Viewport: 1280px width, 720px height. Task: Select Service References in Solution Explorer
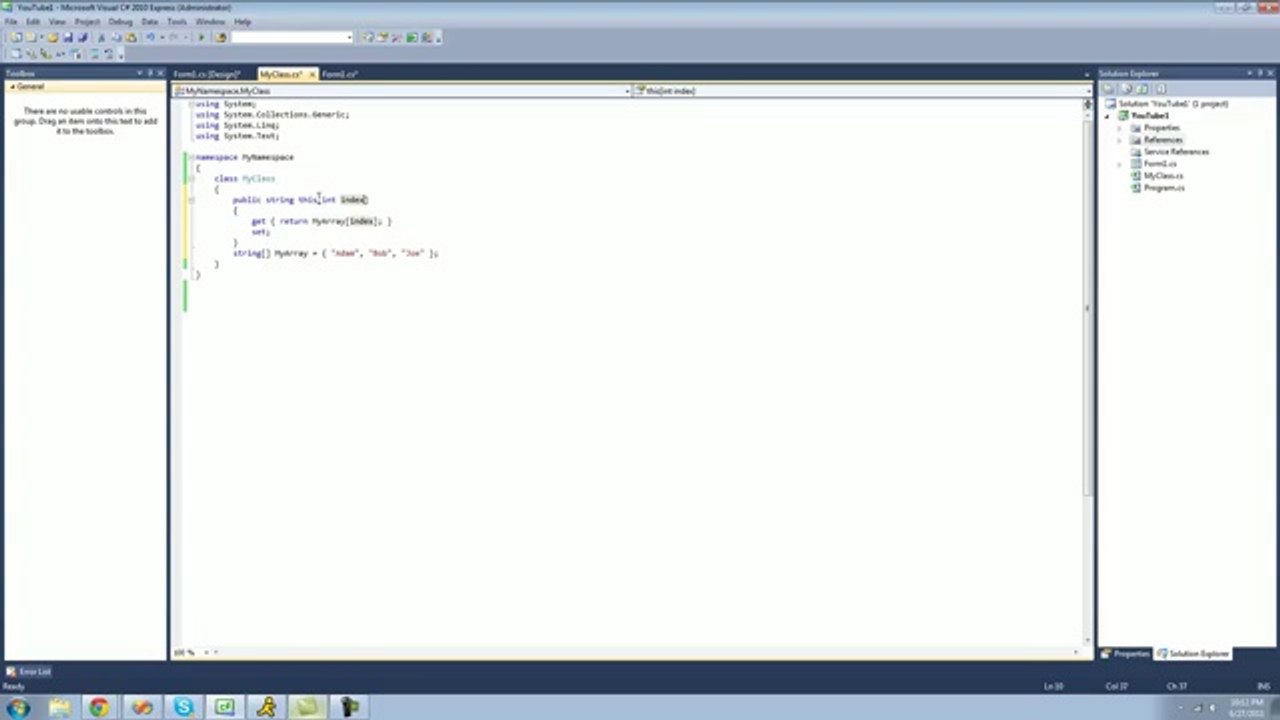click(1176, 152)
